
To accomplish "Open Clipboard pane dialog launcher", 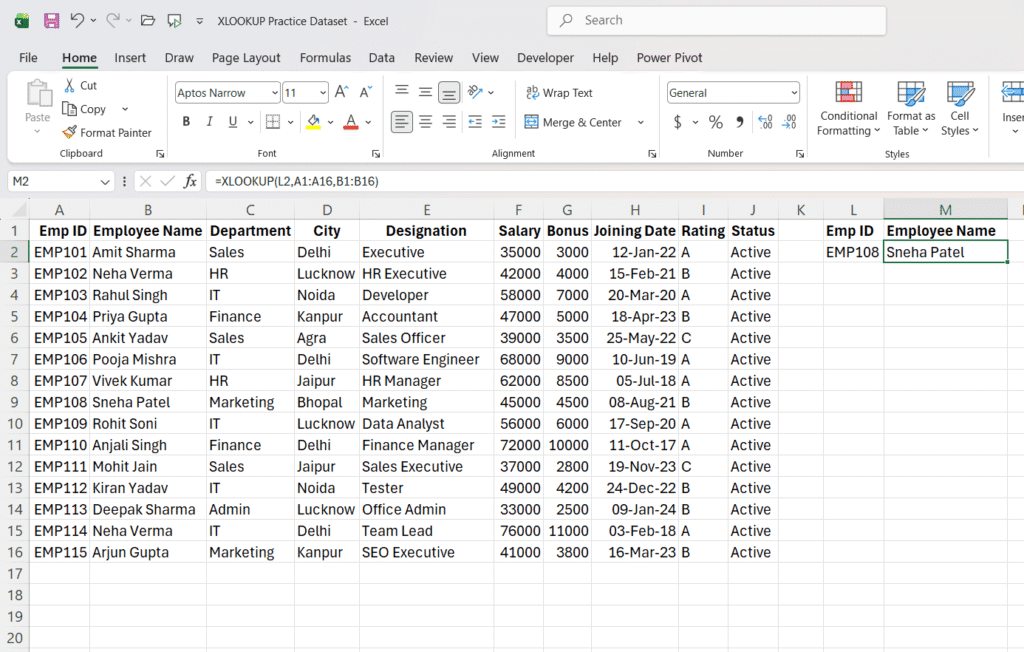I will (160, 154).
